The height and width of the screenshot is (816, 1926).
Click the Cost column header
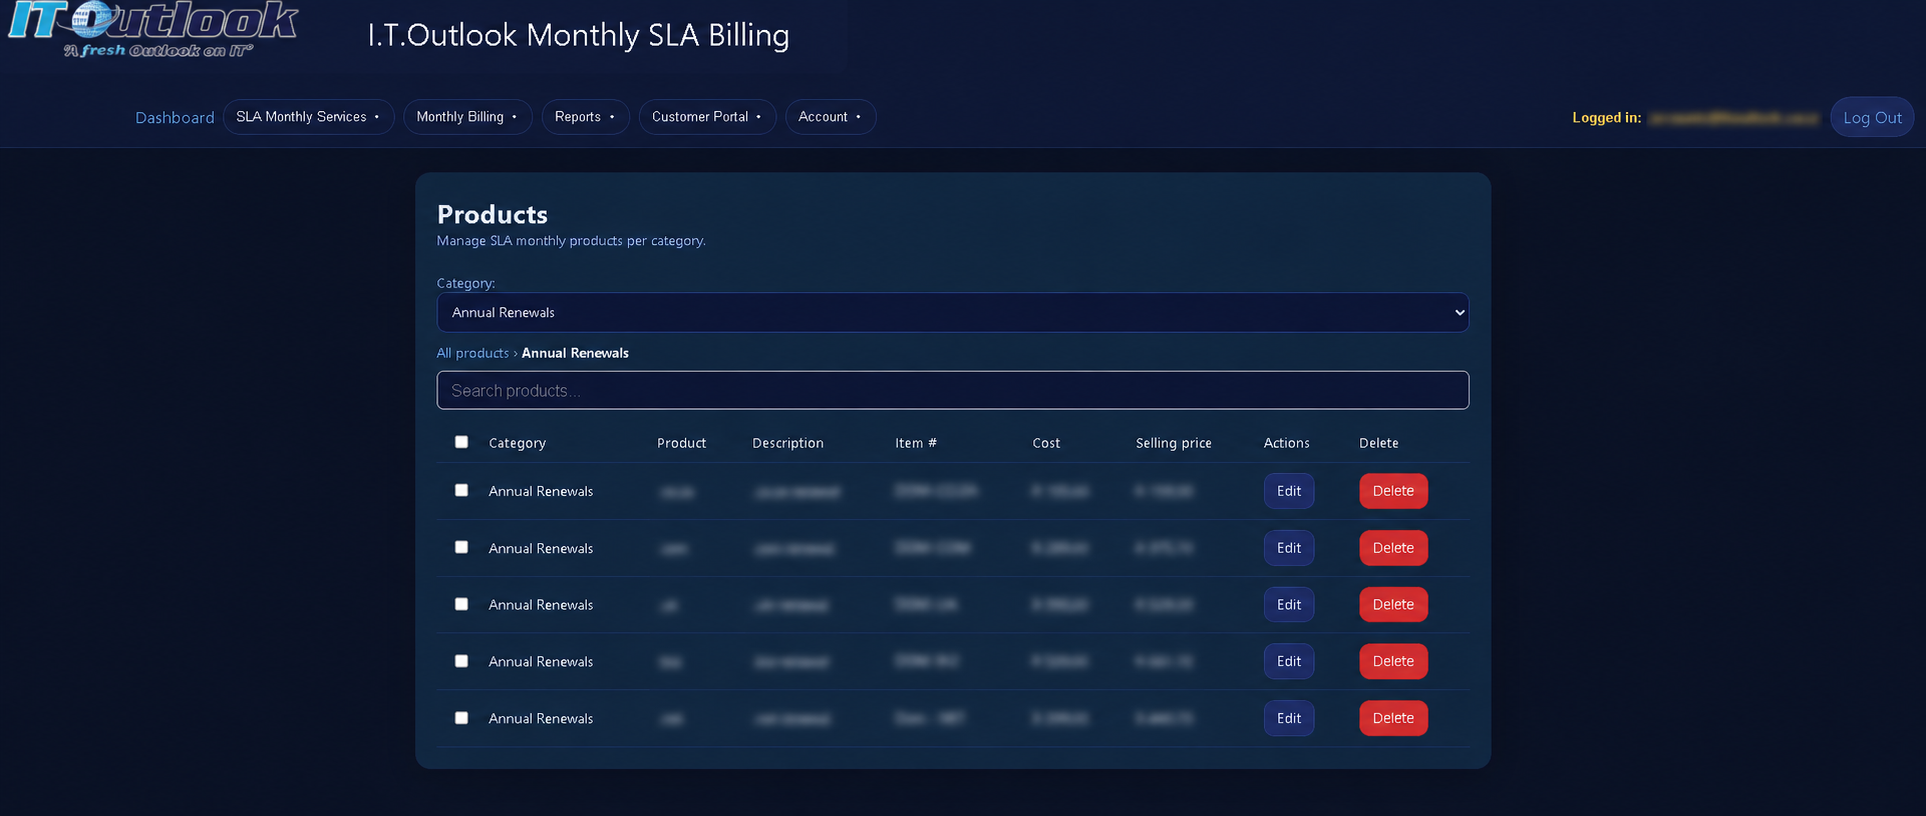pyautogui.click(x=1046, y=443)
